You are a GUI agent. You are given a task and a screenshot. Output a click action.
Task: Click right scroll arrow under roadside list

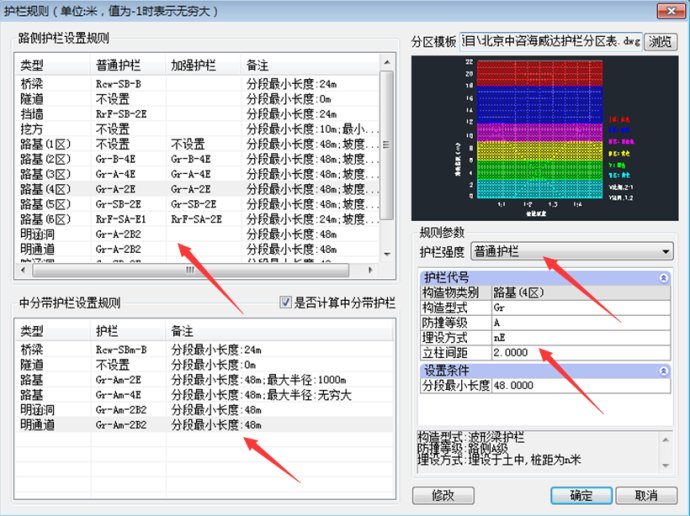tap(373, 269)
